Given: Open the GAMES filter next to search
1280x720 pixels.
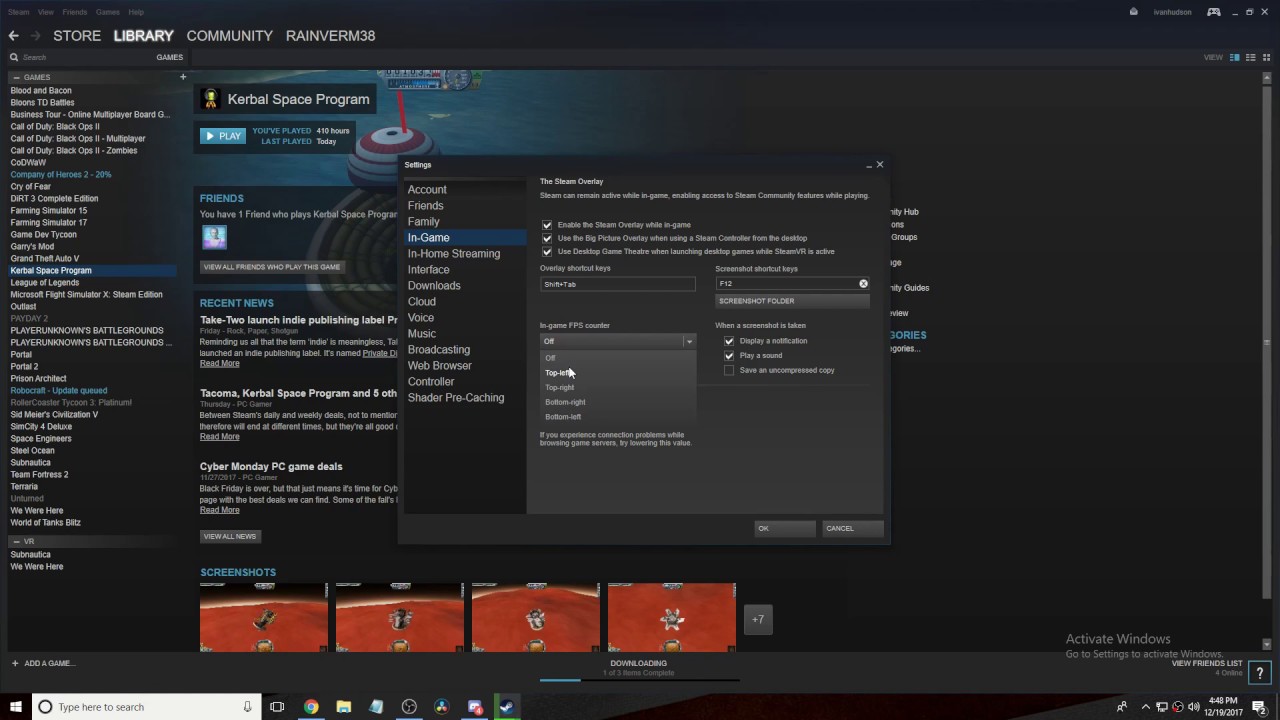Looking at the screenshot, I should 169,57.
